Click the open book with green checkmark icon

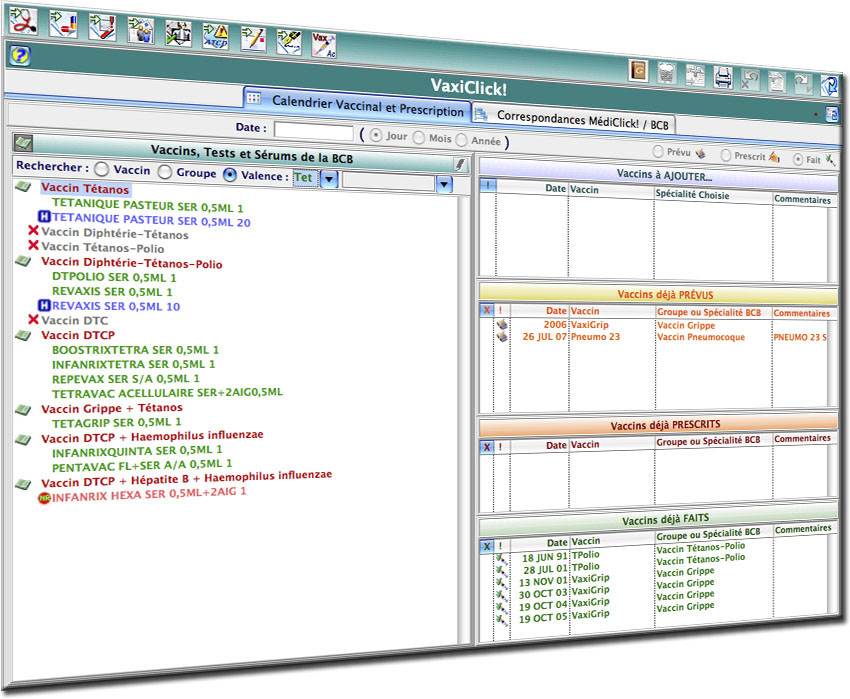point(178,33)
